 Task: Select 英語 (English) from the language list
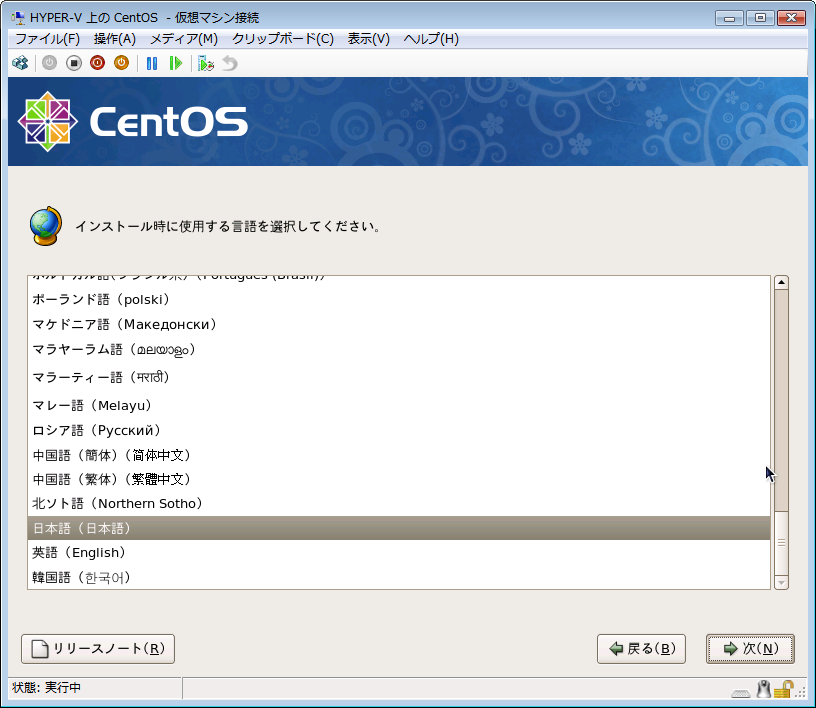[x=79, y=553]
